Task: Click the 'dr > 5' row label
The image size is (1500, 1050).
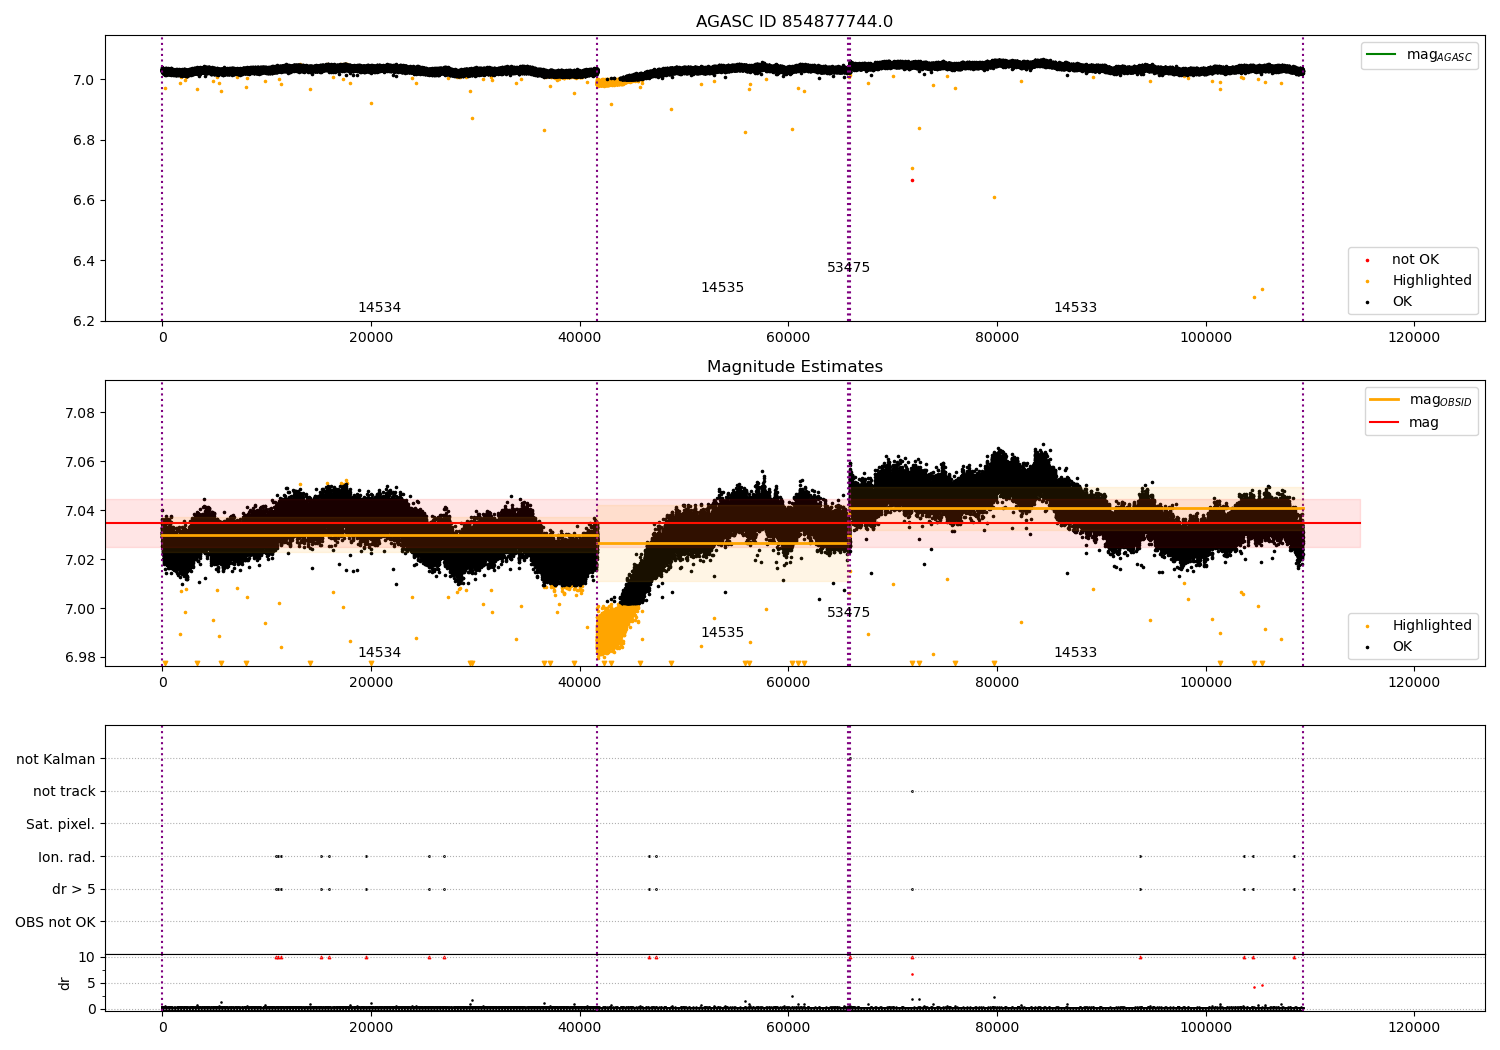Action: [74, 890]
